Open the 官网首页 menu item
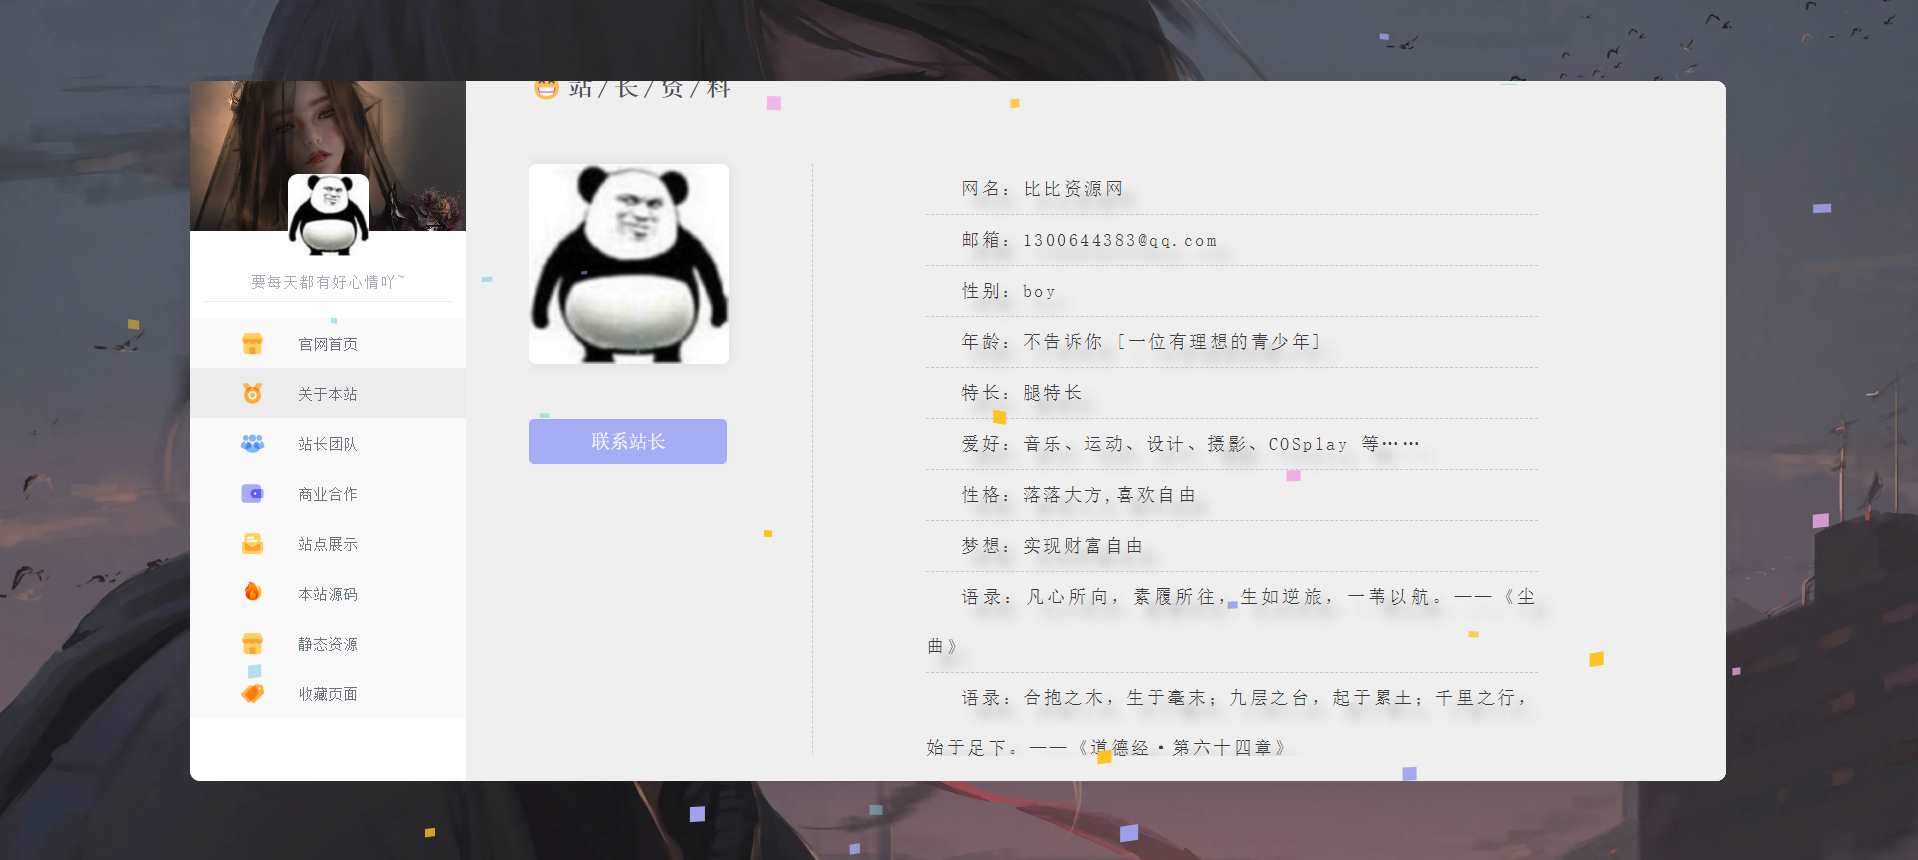Image resolution: width=1918 pixels, height=860 pixels. [x=328, y=344]
